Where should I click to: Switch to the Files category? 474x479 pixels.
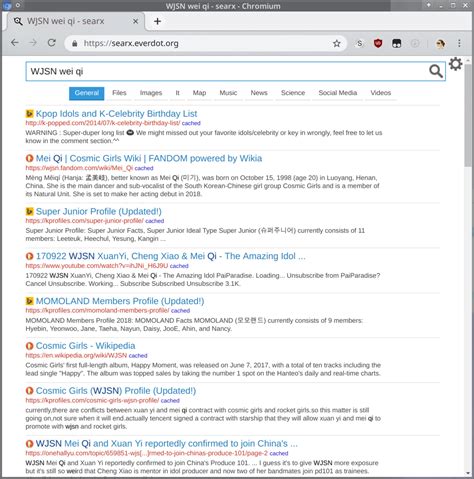tap(119, 93)
